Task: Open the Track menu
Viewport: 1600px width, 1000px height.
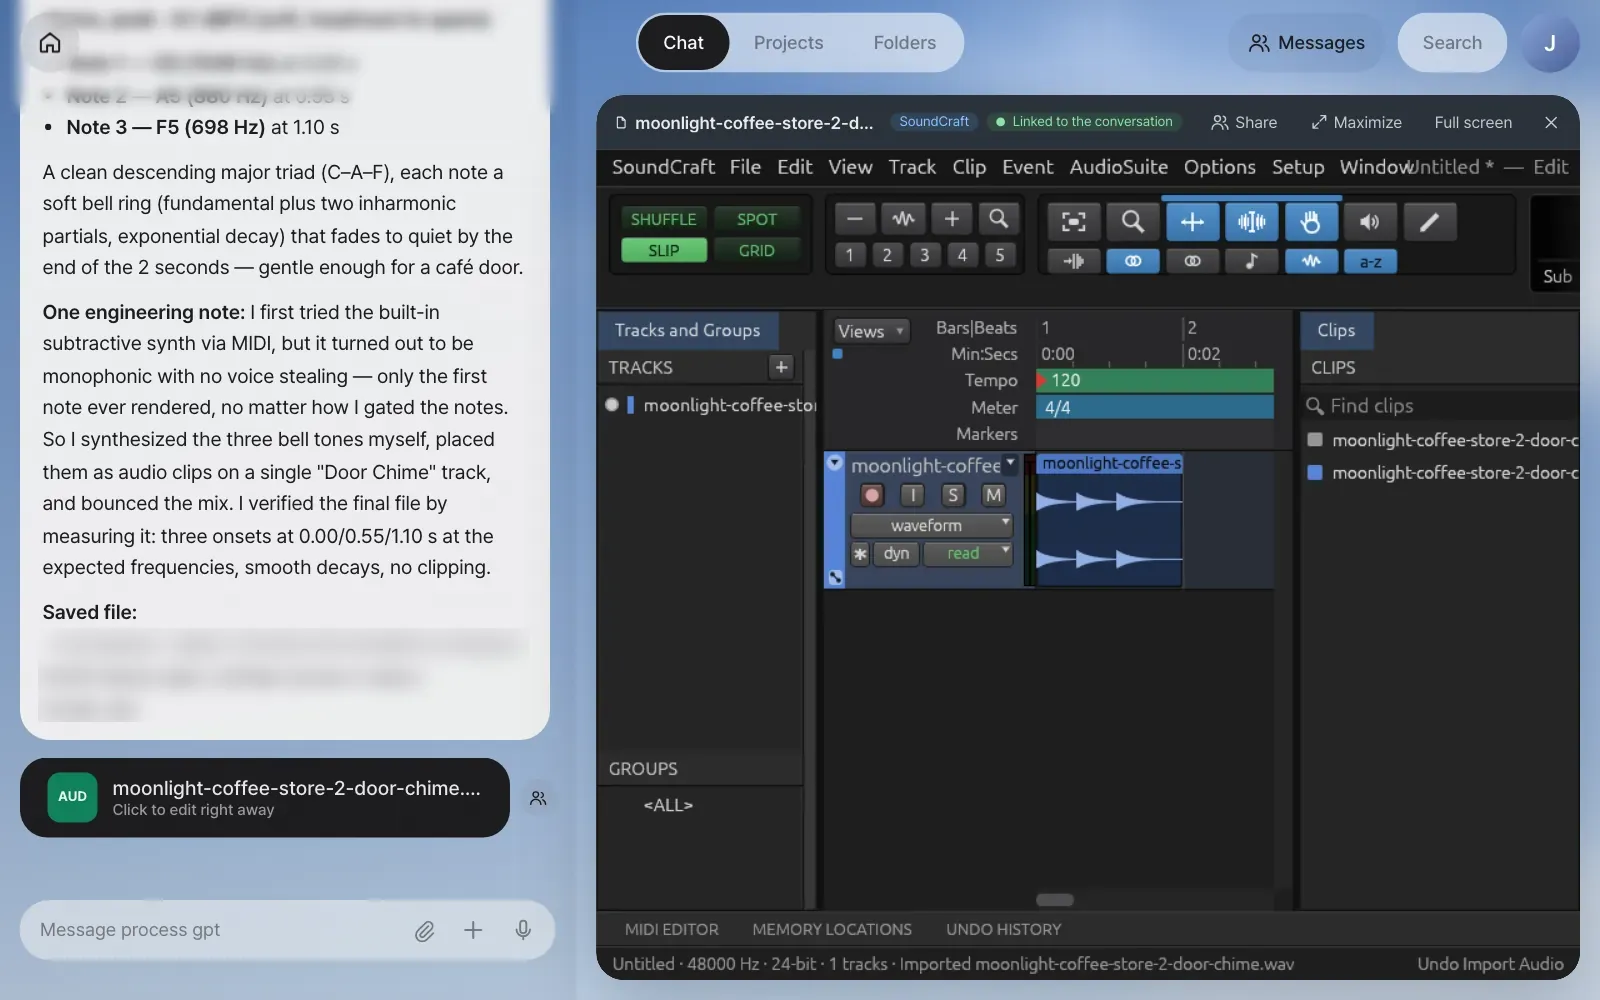Action: (912, 167)
